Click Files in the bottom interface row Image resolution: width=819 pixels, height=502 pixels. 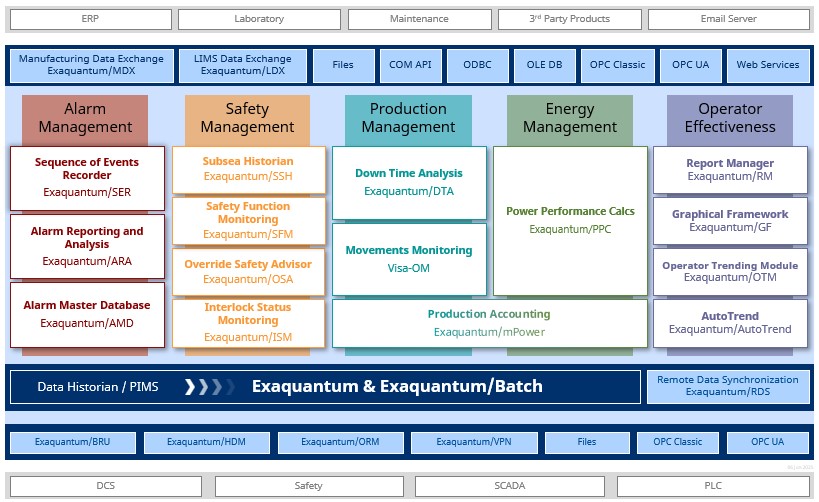[x=587, y=442]
